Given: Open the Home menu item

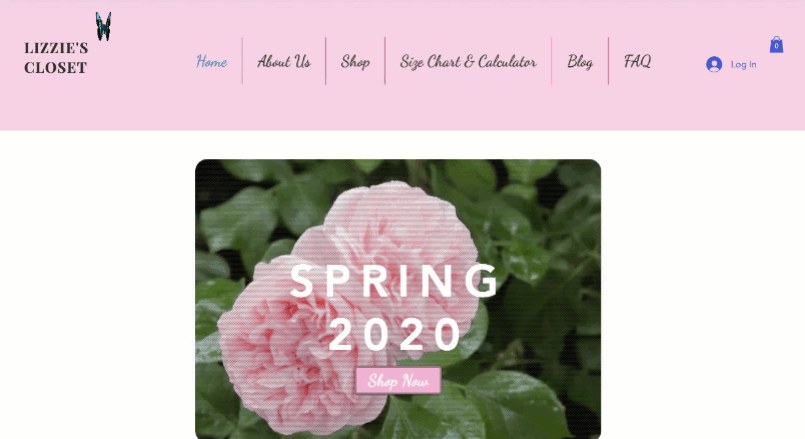Looking at the screenshot, I should click(212, 62).
